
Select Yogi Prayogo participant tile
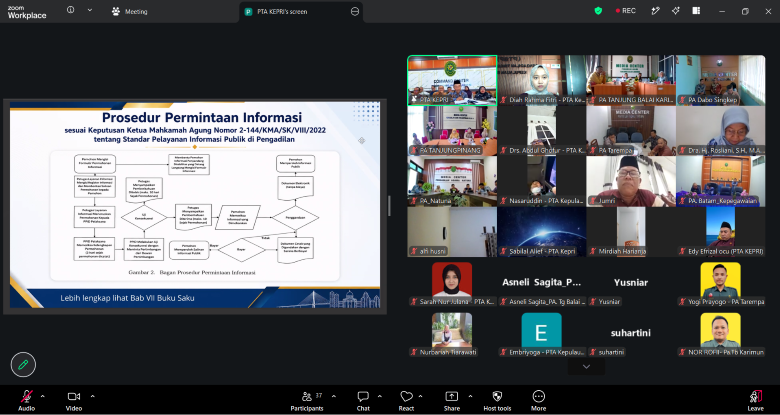[x=721, y=283]
